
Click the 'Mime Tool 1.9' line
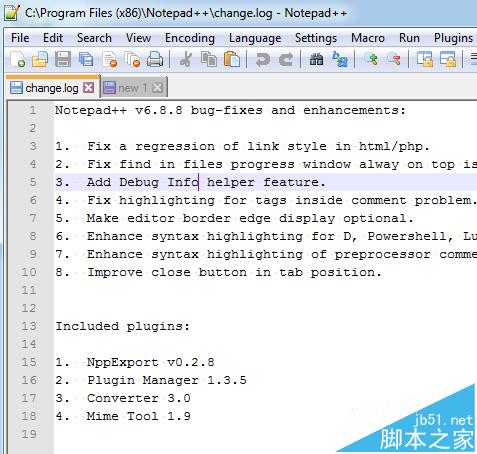coord(123,416)
